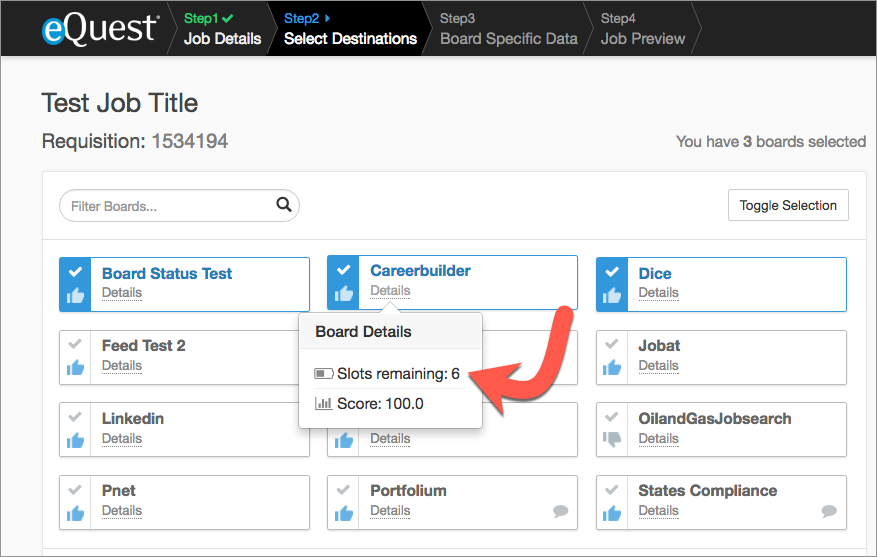
Task: Click the search magnifier icon
Action: coord(284,205)
